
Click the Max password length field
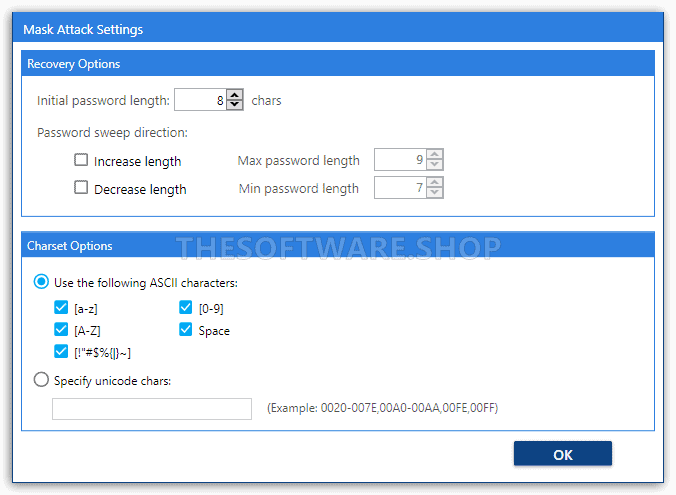(400, 160)
